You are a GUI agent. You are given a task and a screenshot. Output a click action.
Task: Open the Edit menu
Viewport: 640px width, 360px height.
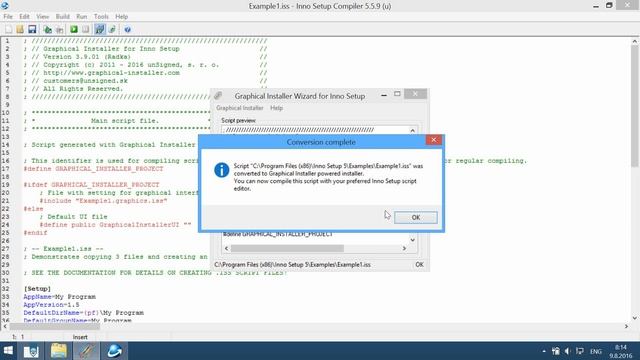tap(24, 17)
